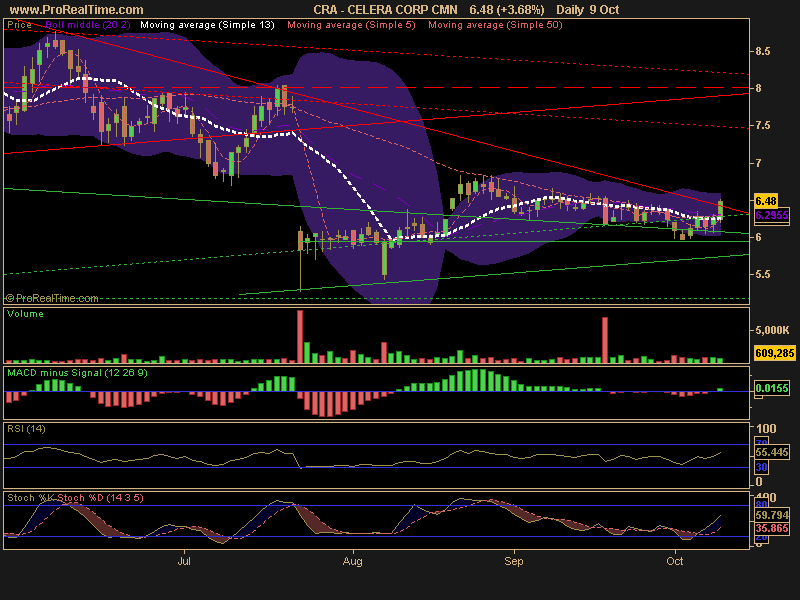Select the CRA - CELERA CORP CMN title
Screen dimensions: 800x600
(x=385, y=10)
